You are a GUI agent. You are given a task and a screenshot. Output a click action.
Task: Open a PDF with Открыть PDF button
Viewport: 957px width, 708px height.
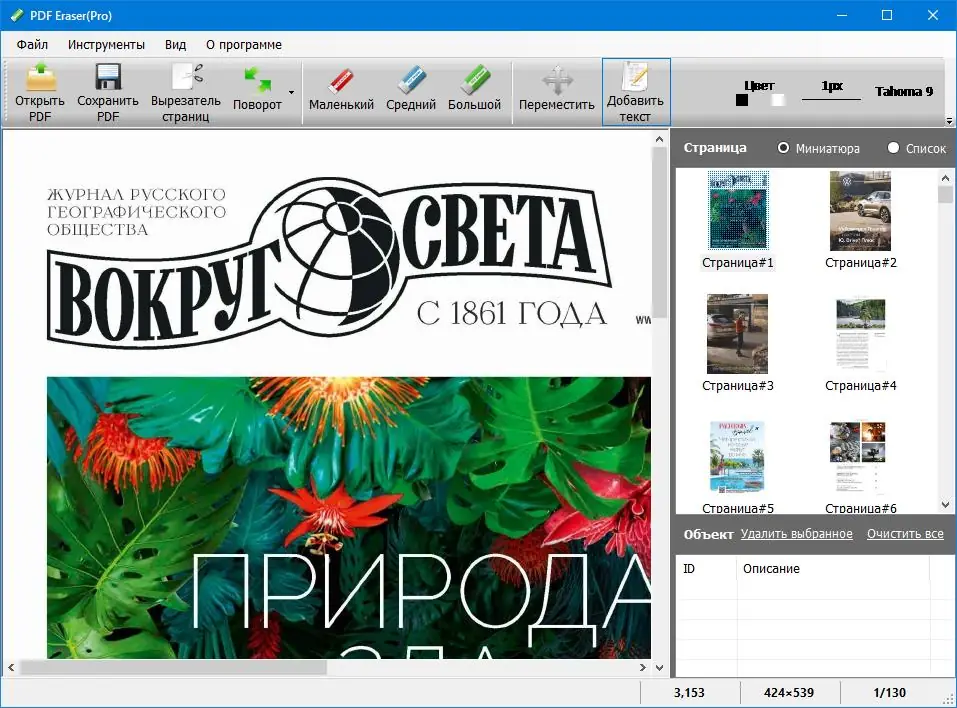tap(40, 92)
